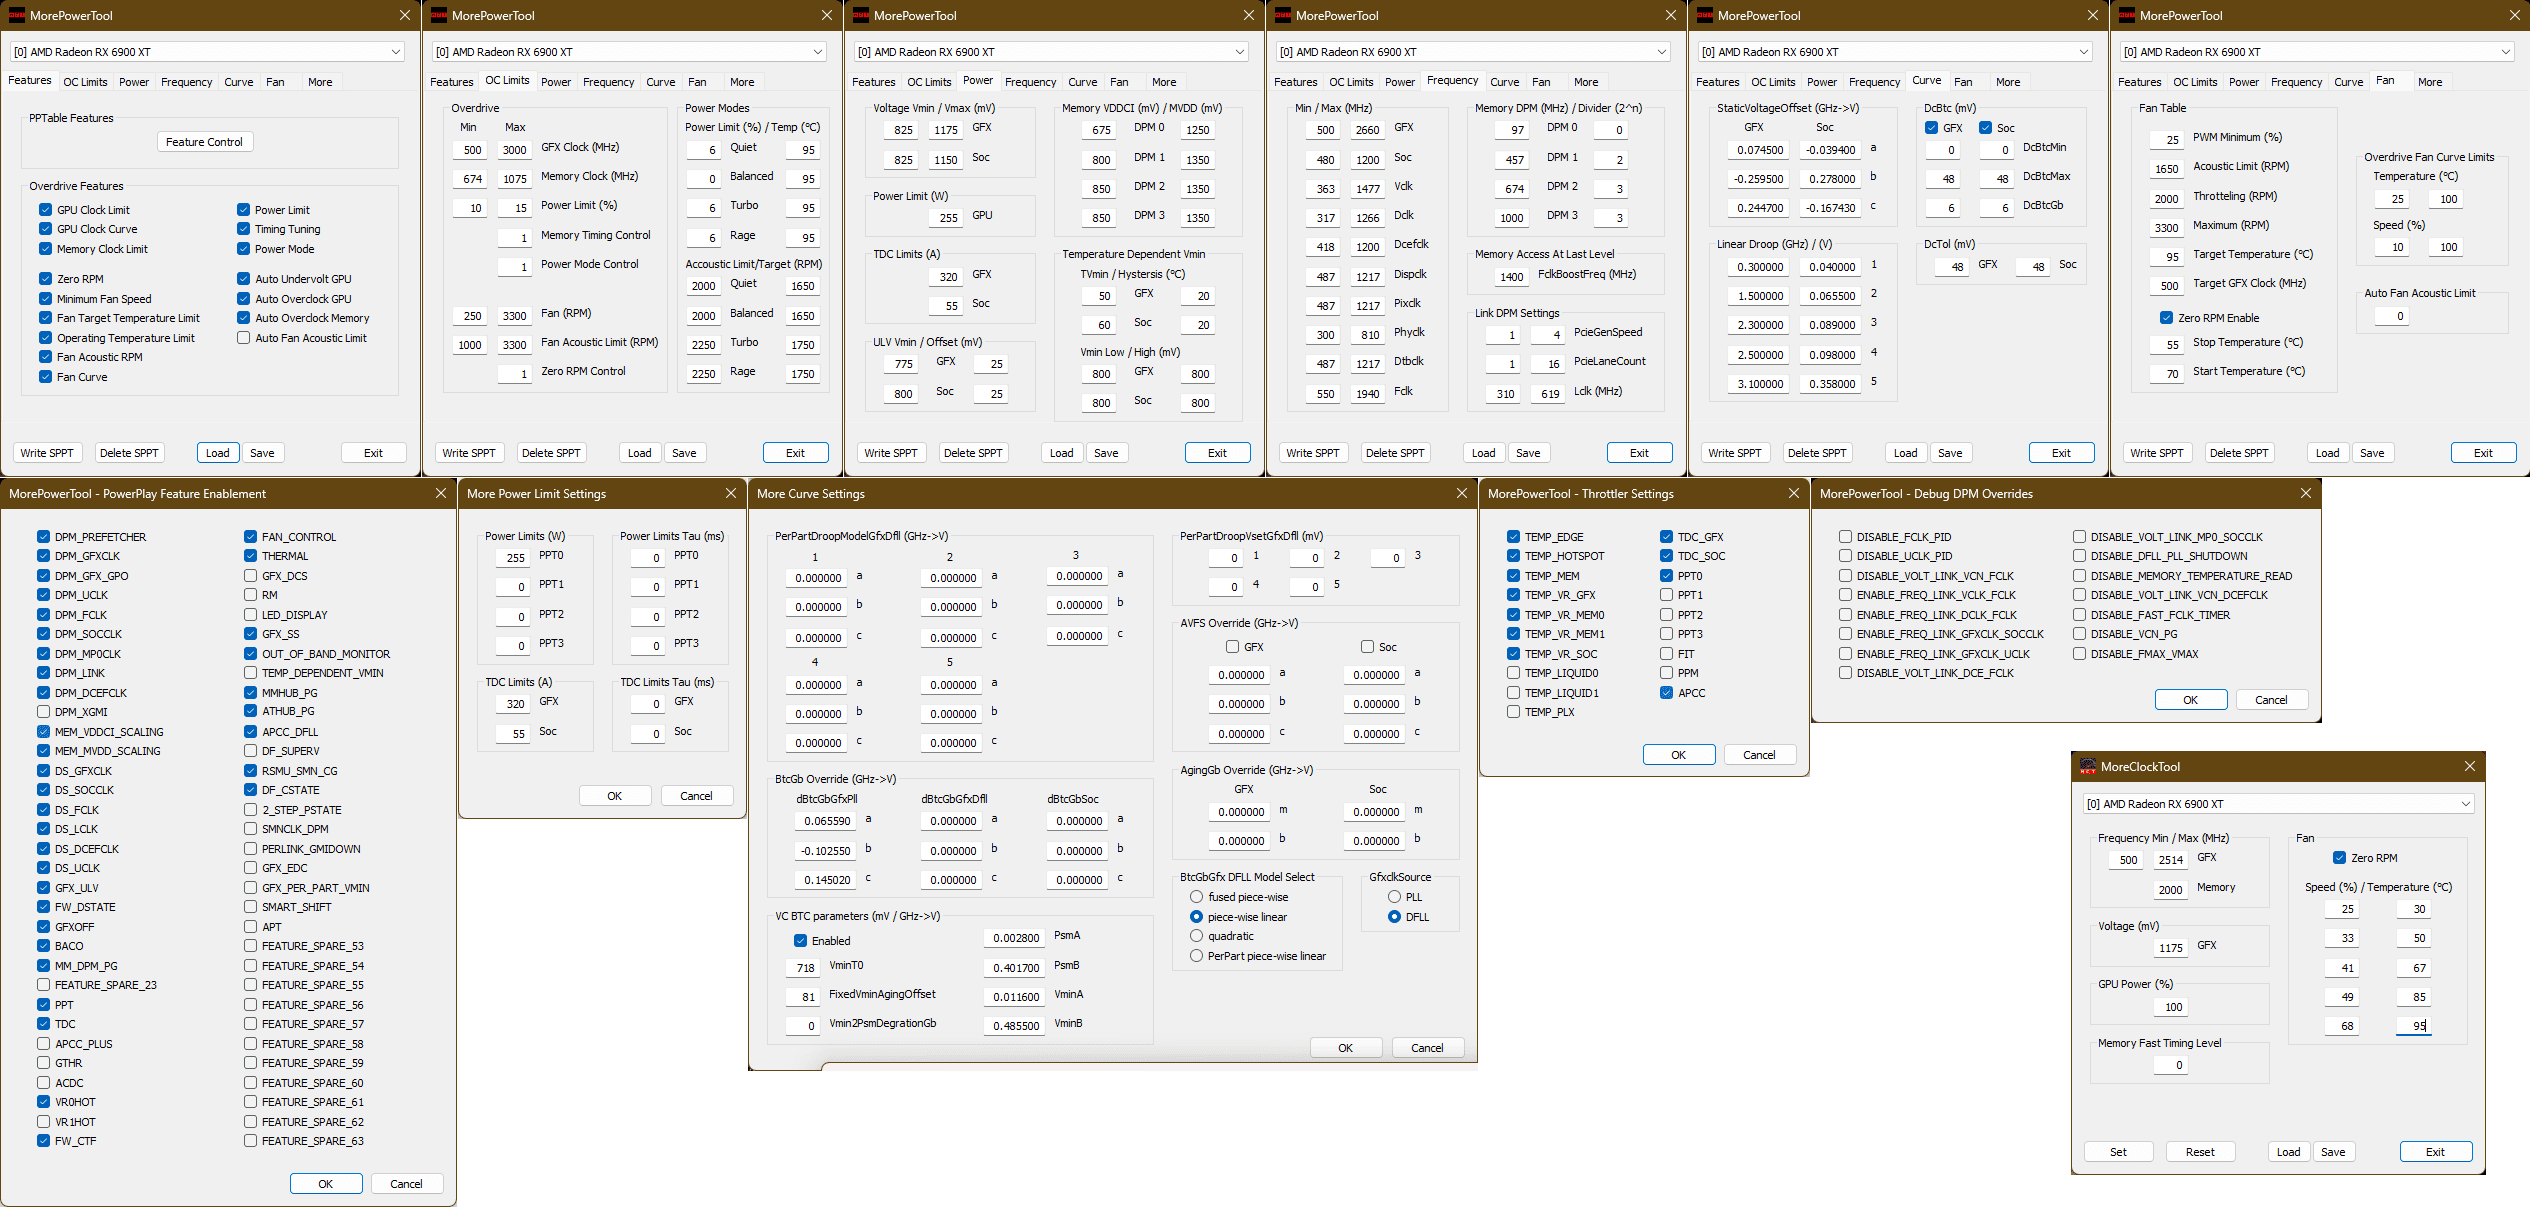Check DISABLE_FCLK_PID in Debug DPM Overrides
Screen dimensions: 2530x1207
pos(1845,537)
